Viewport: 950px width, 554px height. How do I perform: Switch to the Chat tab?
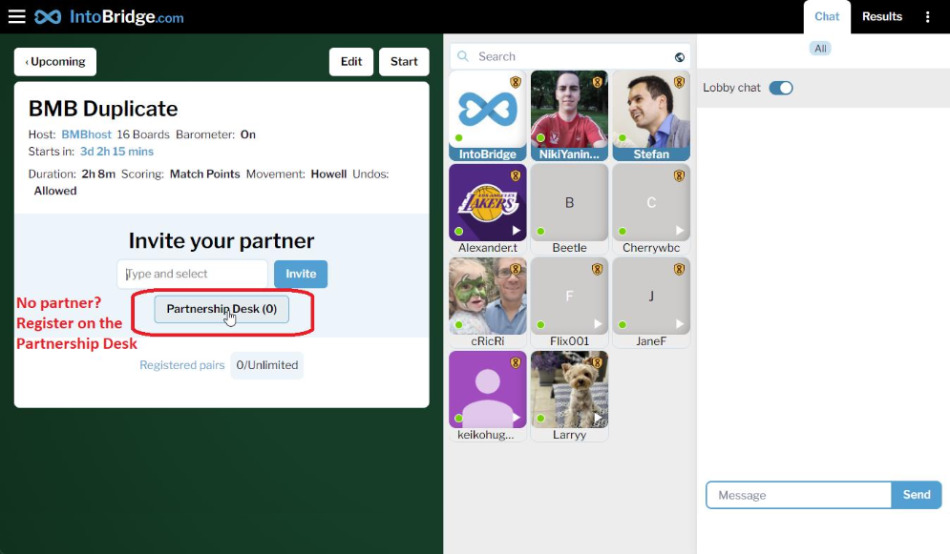click(827, 17)
